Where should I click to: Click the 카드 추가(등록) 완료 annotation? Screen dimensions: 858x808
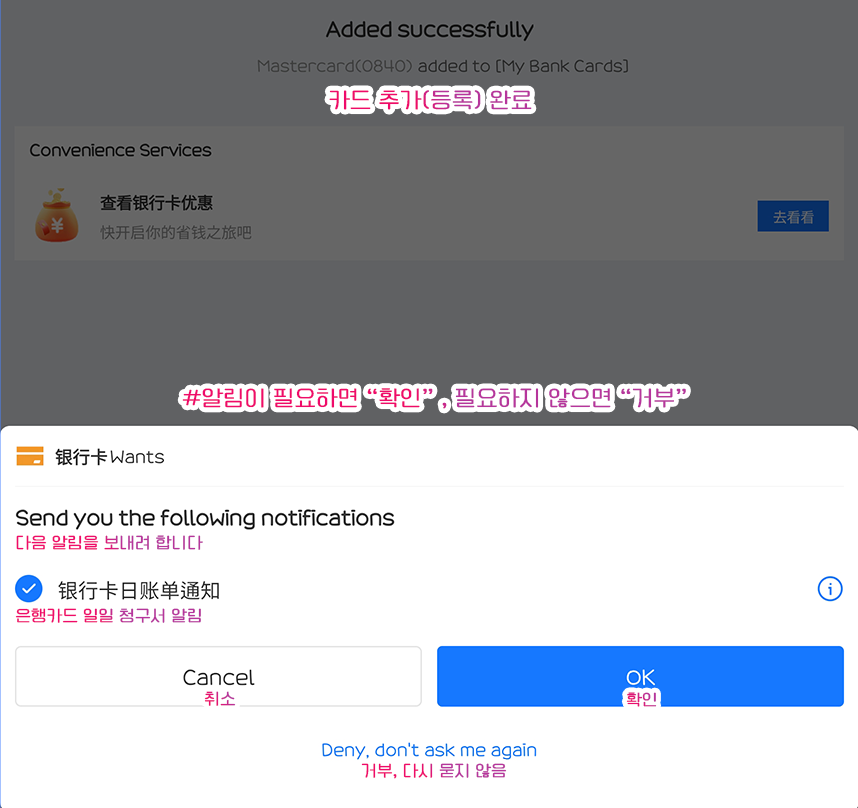point(430,100)
